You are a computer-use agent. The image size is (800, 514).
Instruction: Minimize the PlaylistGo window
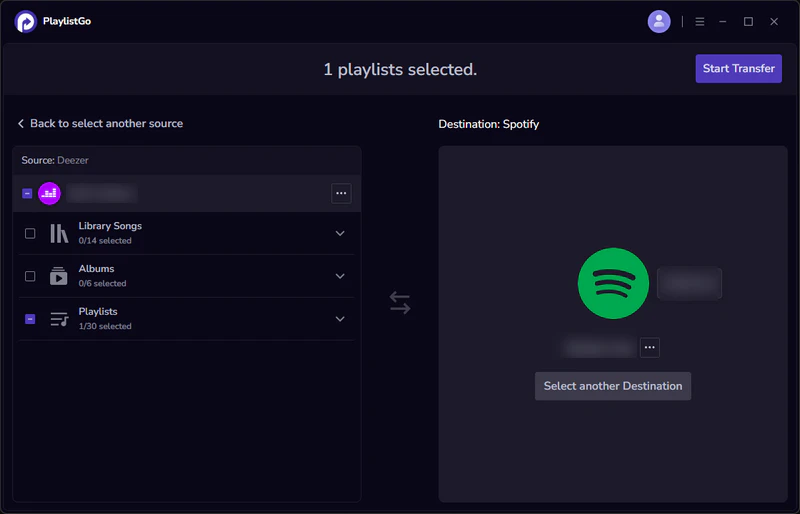pos(722,21)
